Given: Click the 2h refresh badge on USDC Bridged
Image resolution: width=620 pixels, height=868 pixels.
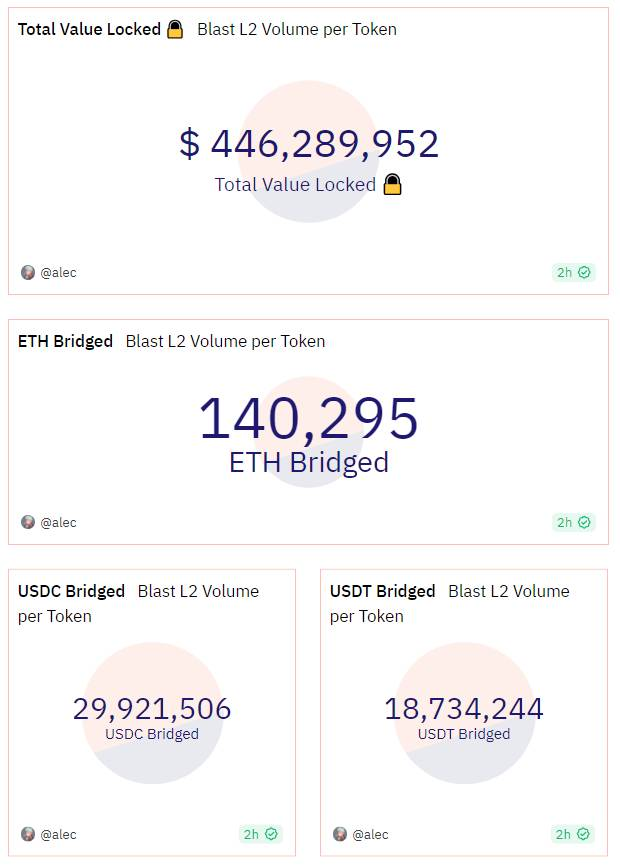Looking at the screenshot, I should tap(261, 834).
